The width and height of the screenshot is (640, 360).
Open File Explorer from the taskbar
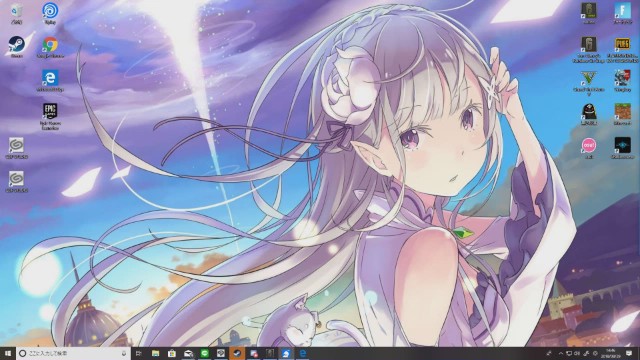coord(156,353)
